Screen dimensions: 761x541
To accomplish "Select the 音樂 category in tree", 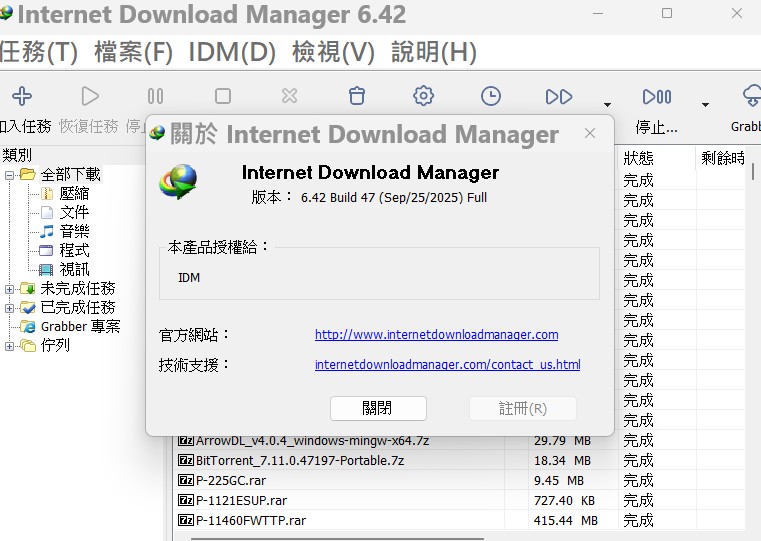I will point(74,232).
